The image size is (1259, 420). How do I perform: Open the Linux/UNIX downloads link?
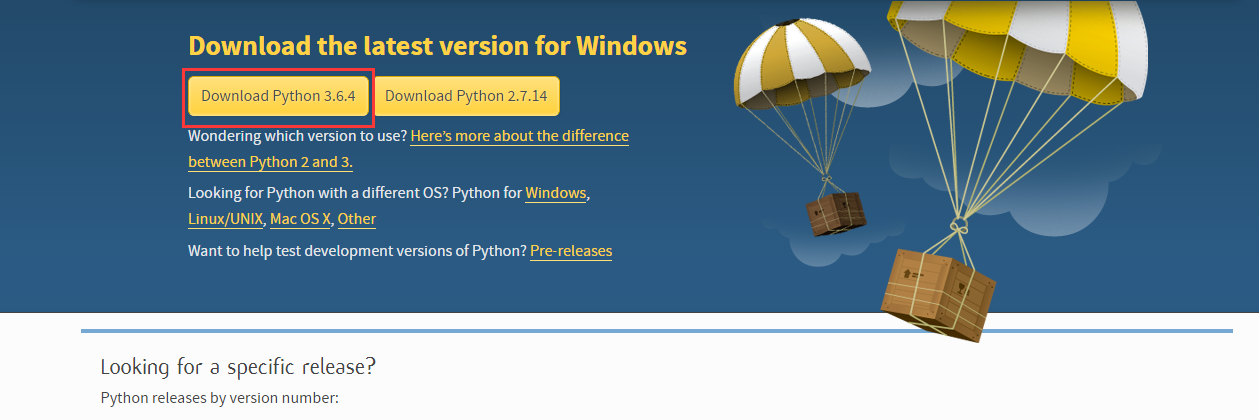pos(225,218)
